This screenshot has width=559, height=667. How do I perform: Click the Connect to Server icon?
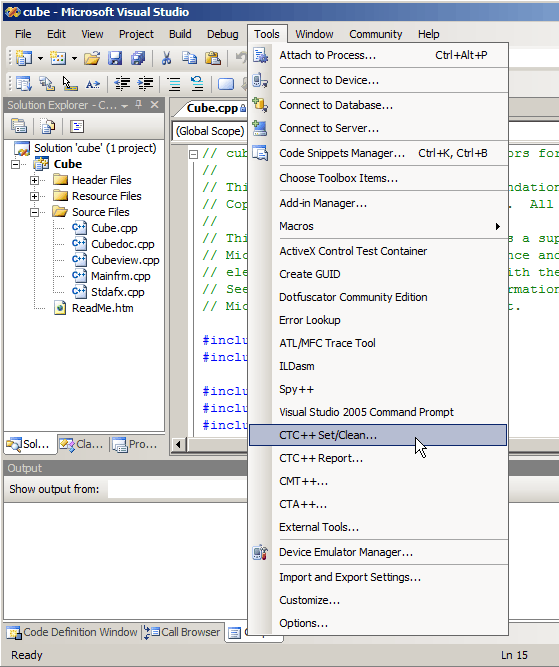pyautogui.click(x=260, y=128)
